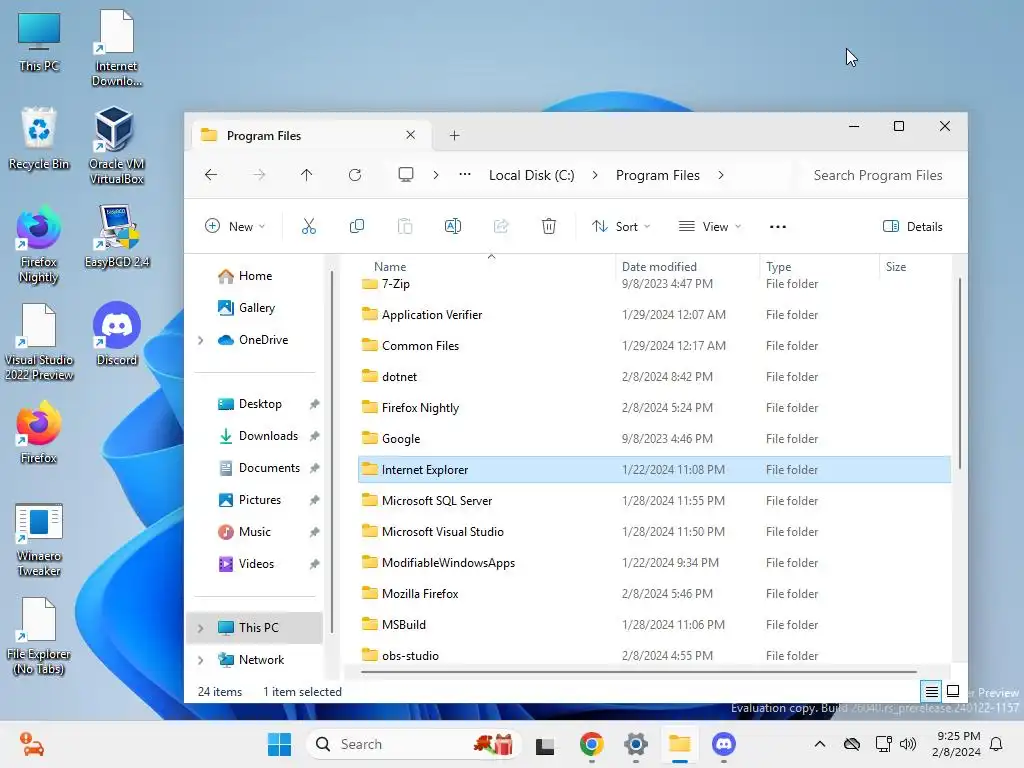Click the PC monitor icon in address bar
The width and height of the screenshot is (1024, 768).
click(x=406, y=175)
